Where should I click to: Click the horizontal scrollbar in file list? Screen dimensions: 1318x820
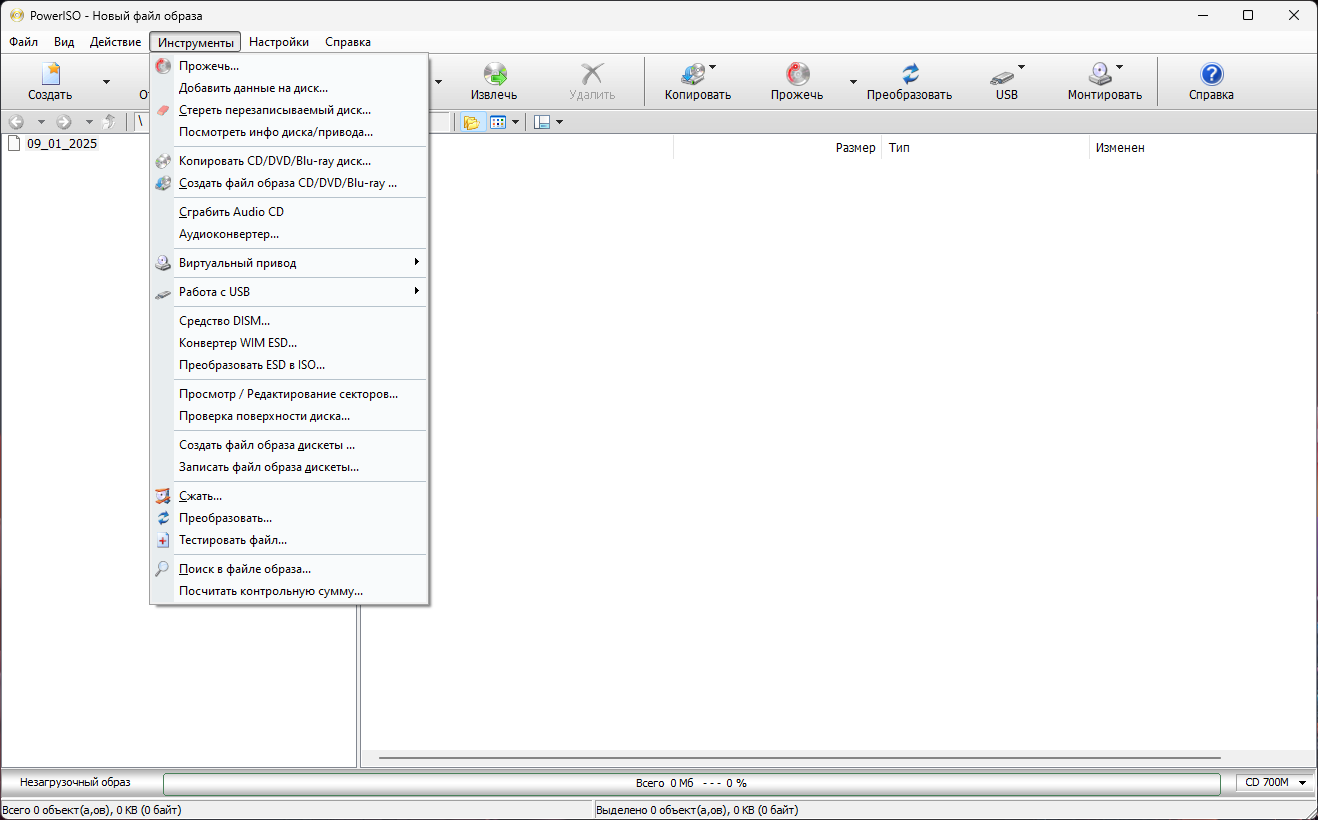(800, 758)
